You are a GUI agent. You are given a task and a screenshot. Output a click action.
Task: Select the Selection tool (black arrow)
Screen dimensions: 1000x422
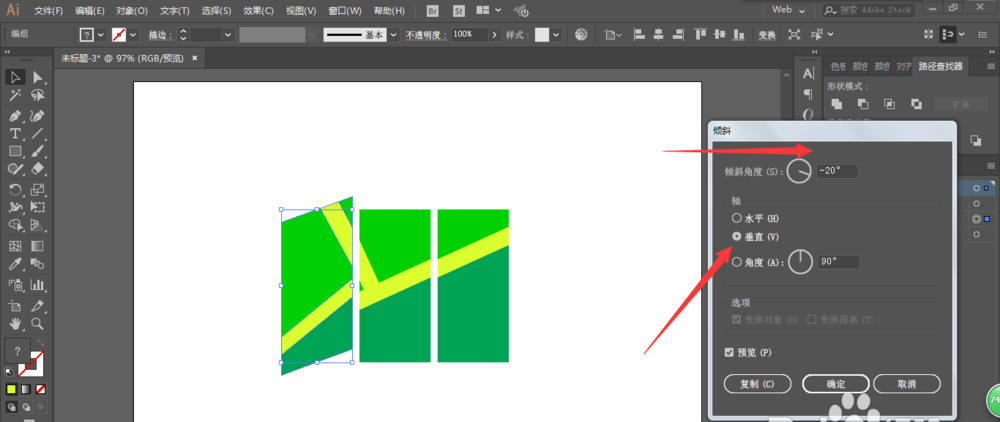tap(15, 77)
